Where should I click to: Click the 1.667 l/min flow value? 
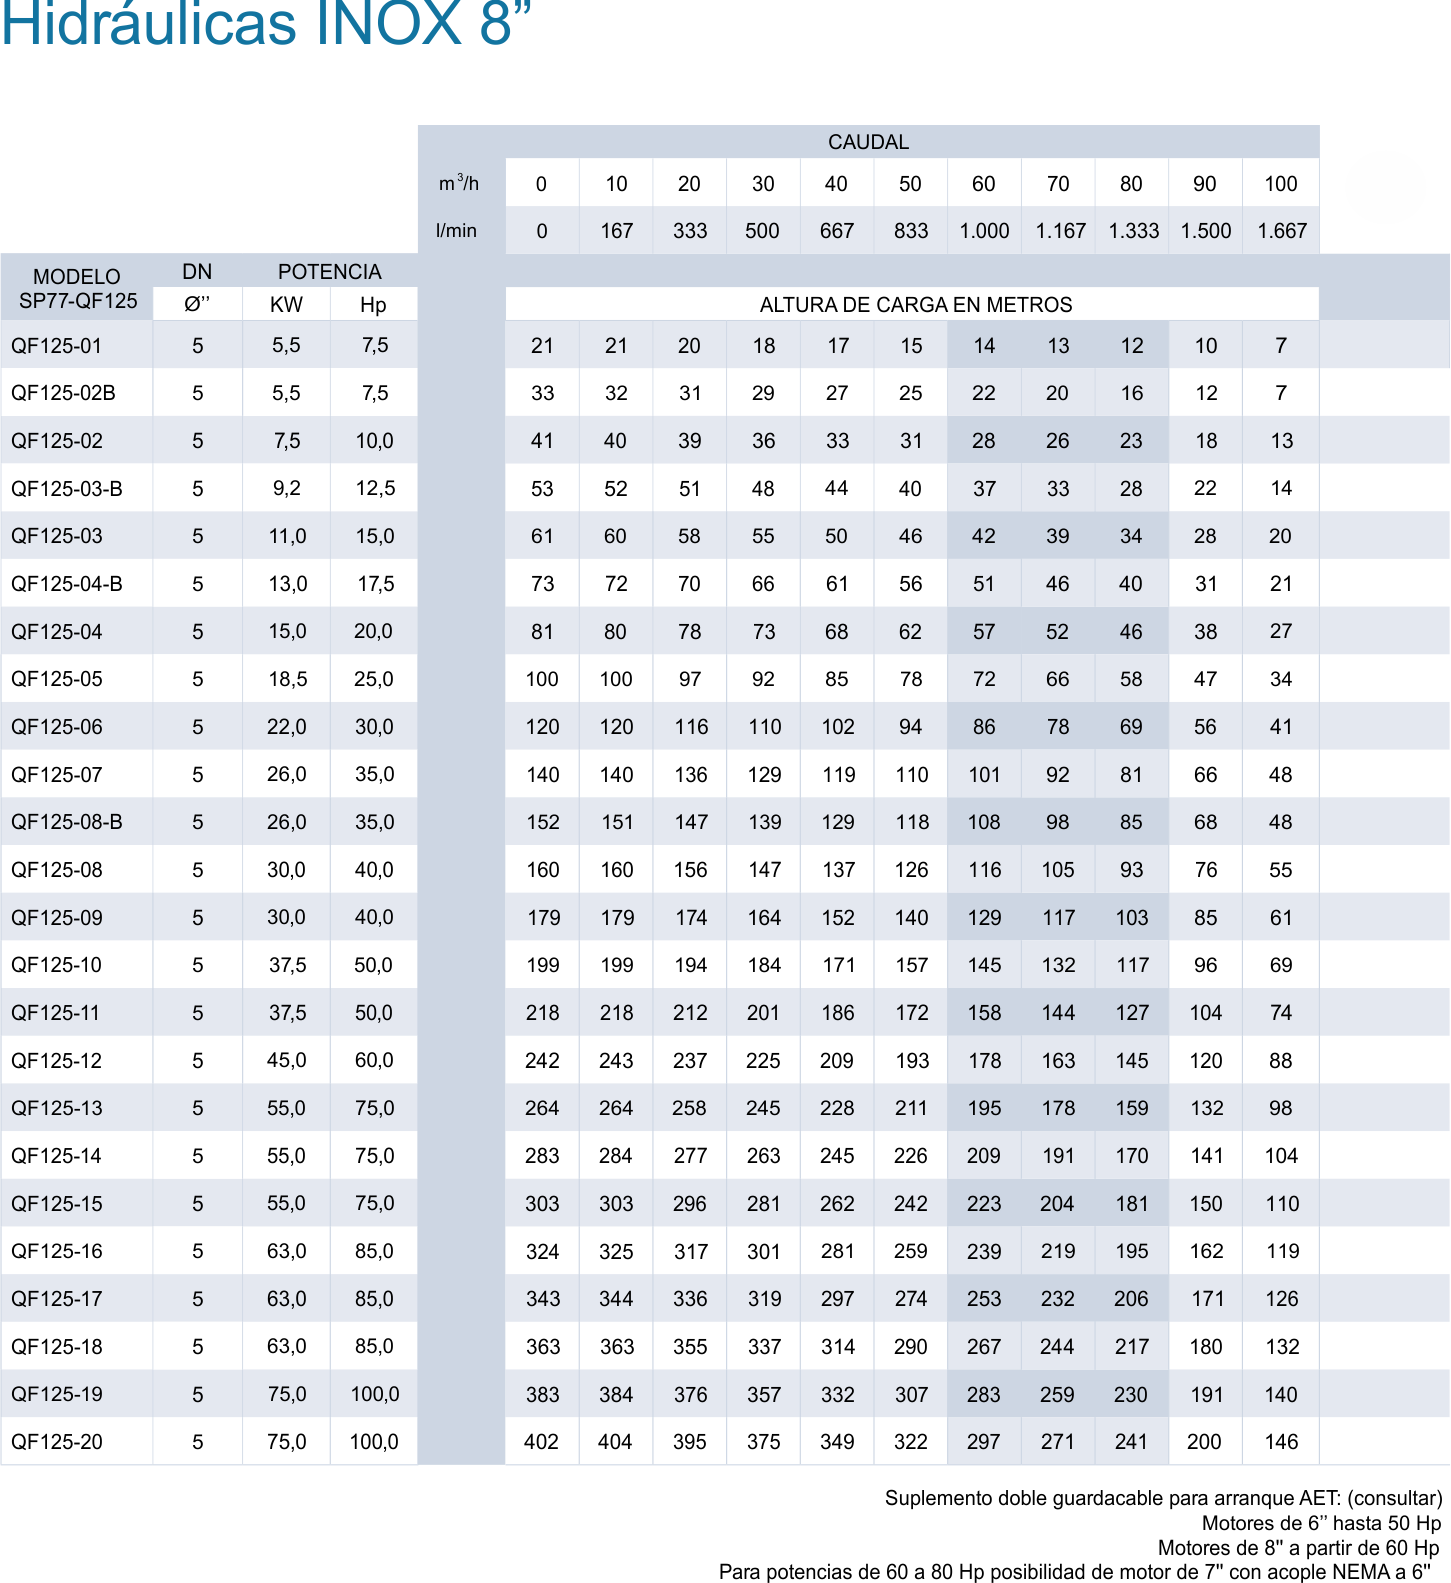coord(1282,231)
